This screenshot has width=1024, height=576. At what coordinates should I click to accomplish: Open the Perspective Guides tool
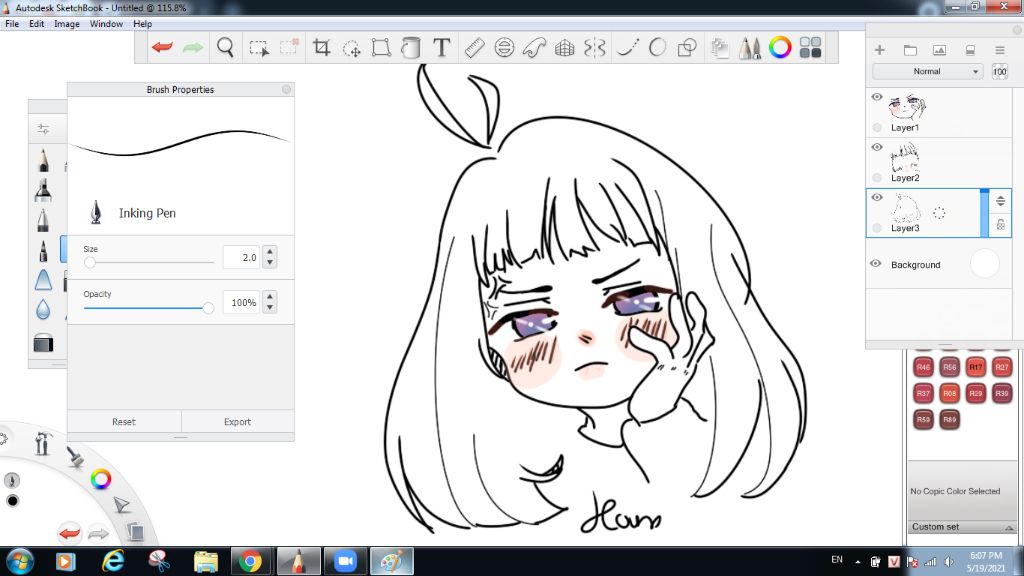point(564,48)
